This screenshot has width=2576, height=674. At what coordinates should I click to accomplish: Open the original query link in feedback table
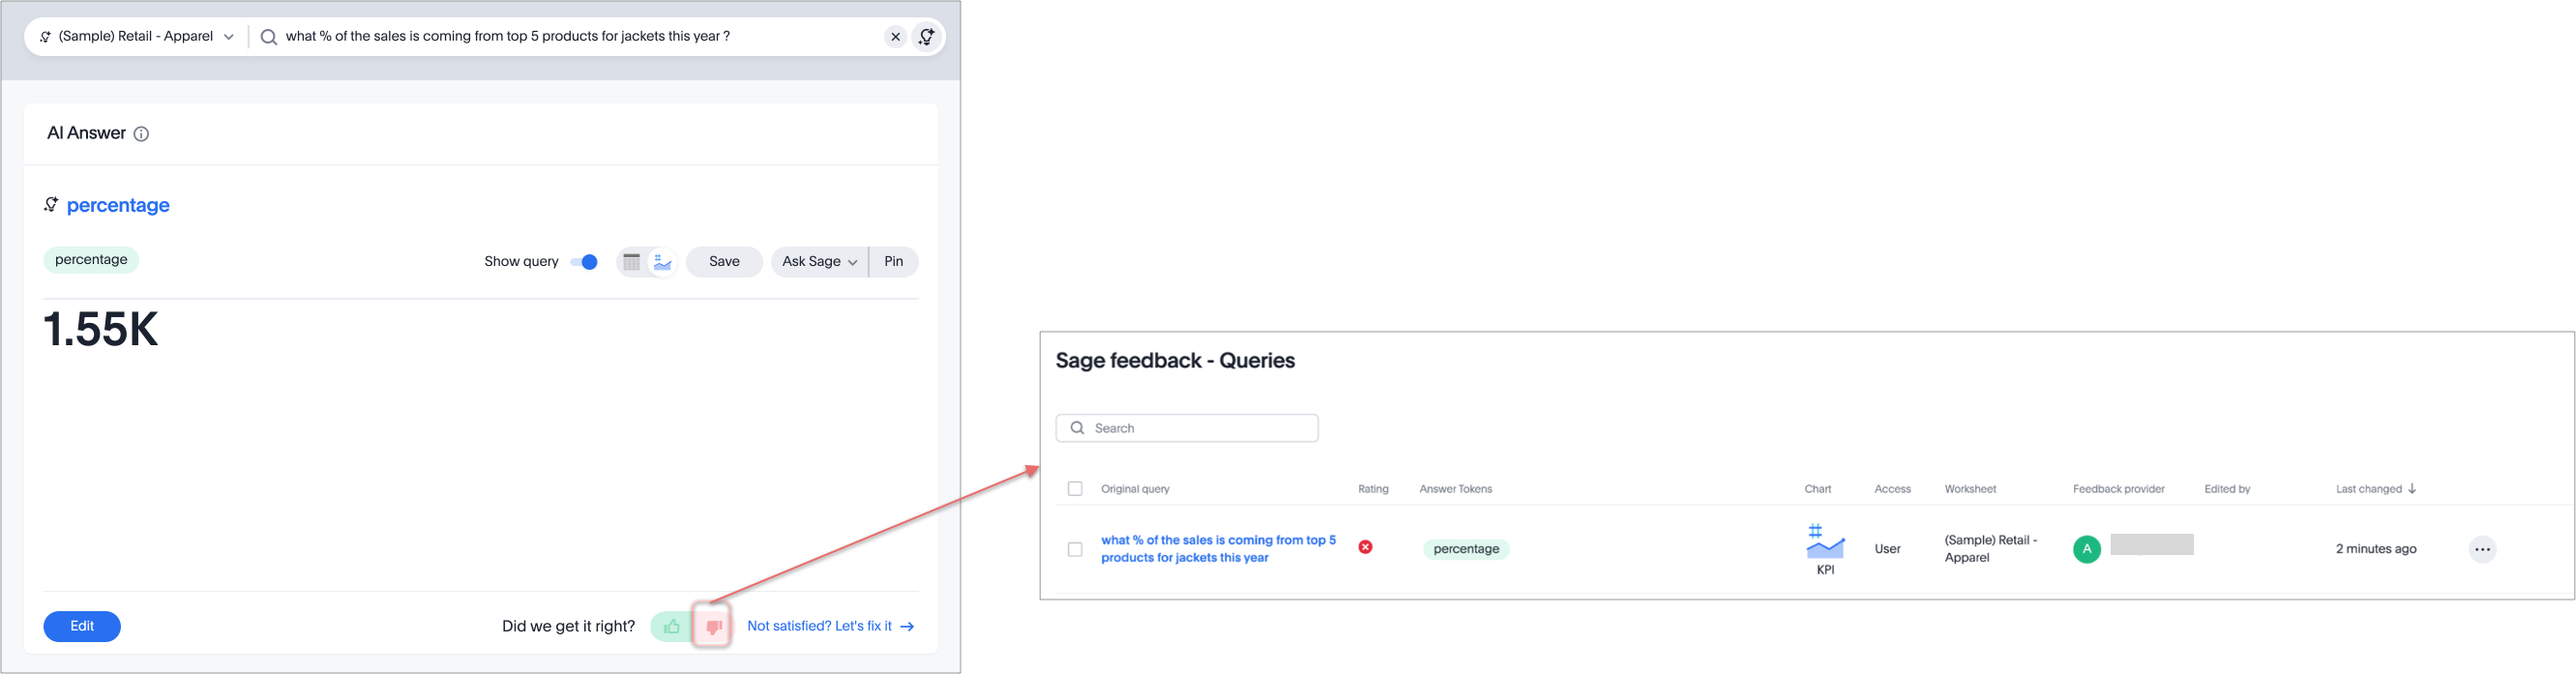[1217, 549]
